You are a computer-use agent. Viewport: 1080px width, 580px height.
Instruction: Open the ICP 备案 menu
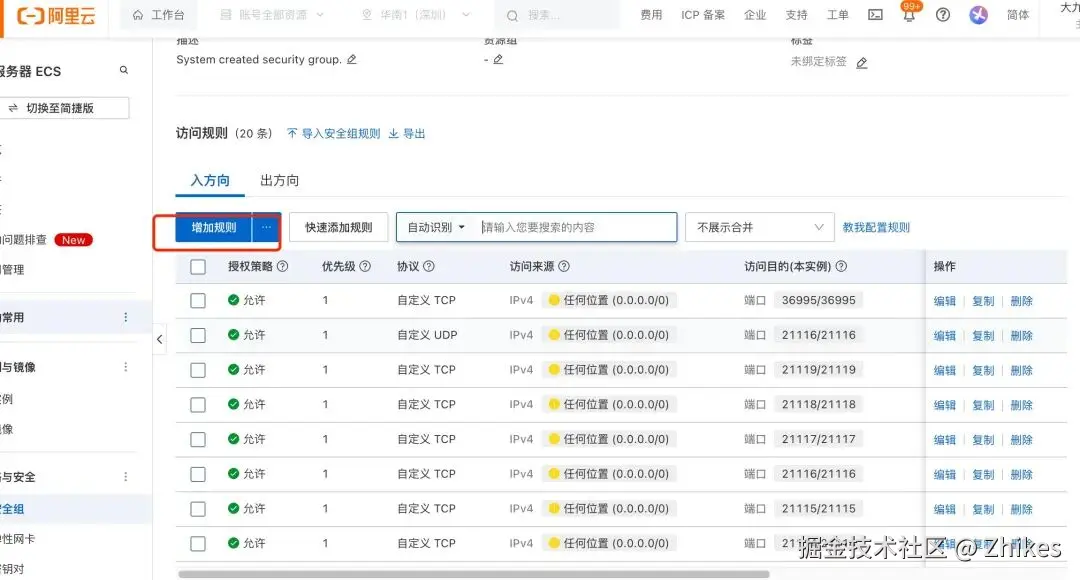point(703,14)
